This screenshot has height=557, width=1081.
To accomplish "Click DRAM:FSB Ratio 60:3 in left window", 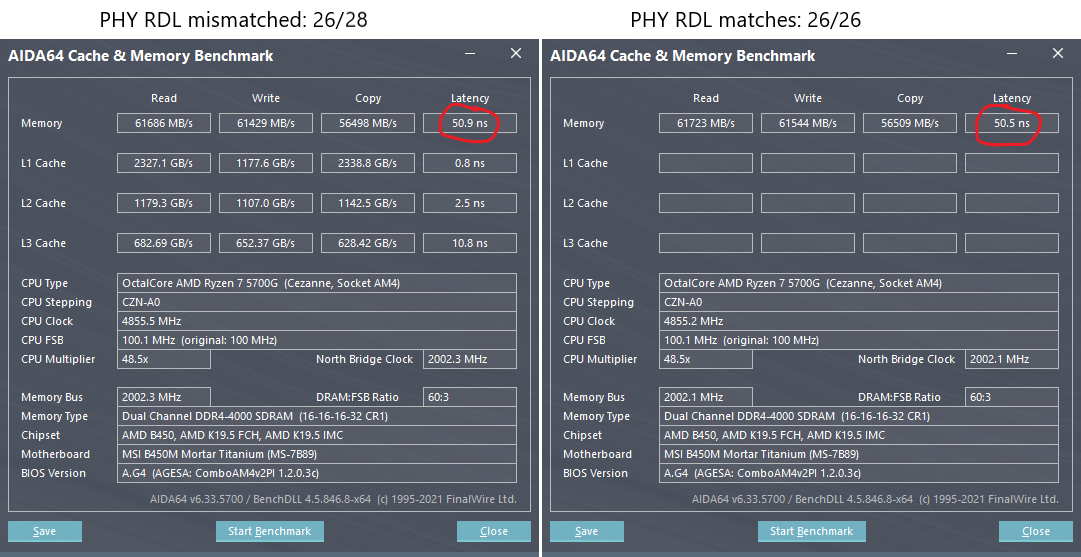I will (469, 397).
